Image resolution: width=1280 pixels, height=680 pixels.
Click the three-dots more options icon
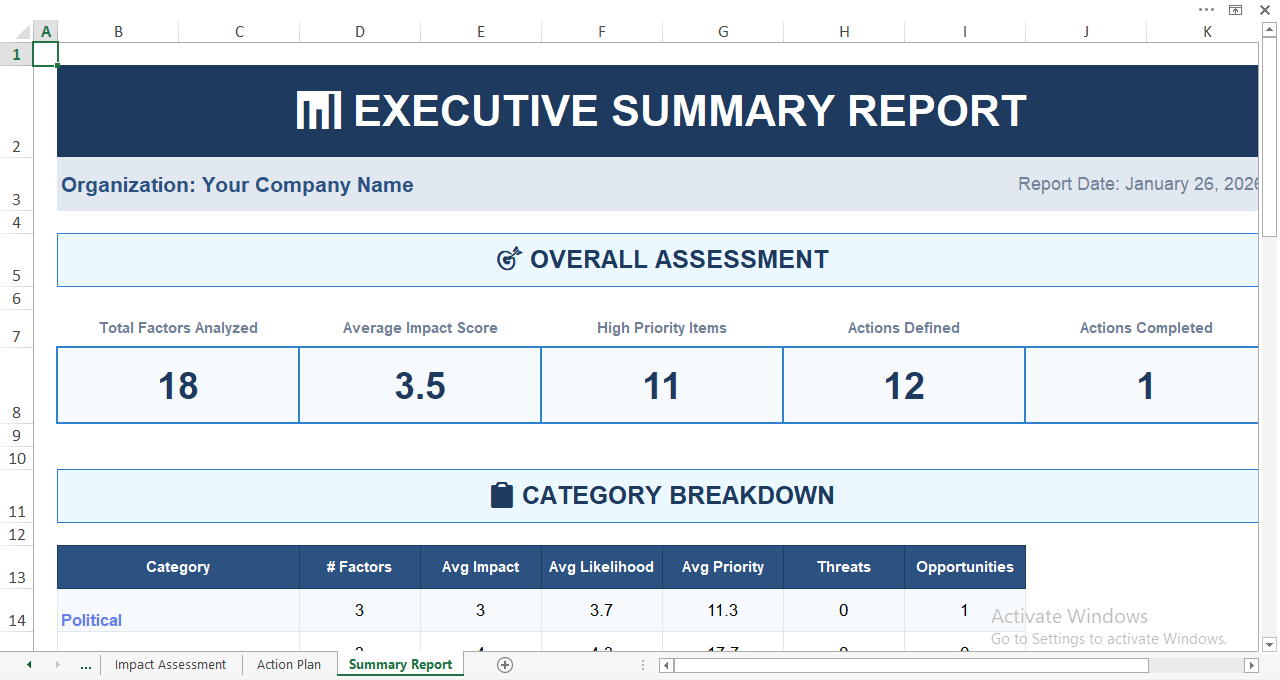pos(1207,10)
